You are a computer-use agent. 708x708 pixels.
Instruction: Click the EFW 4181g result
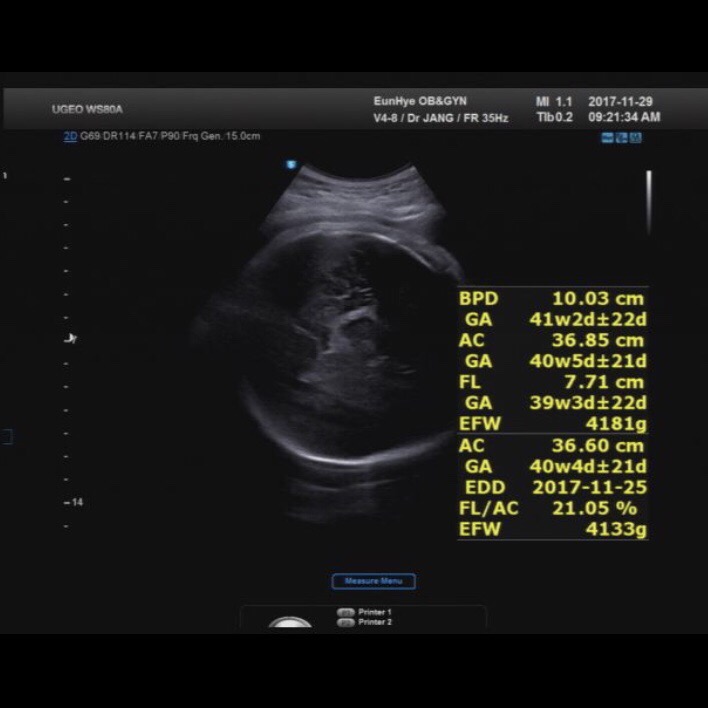coord(552,424)
